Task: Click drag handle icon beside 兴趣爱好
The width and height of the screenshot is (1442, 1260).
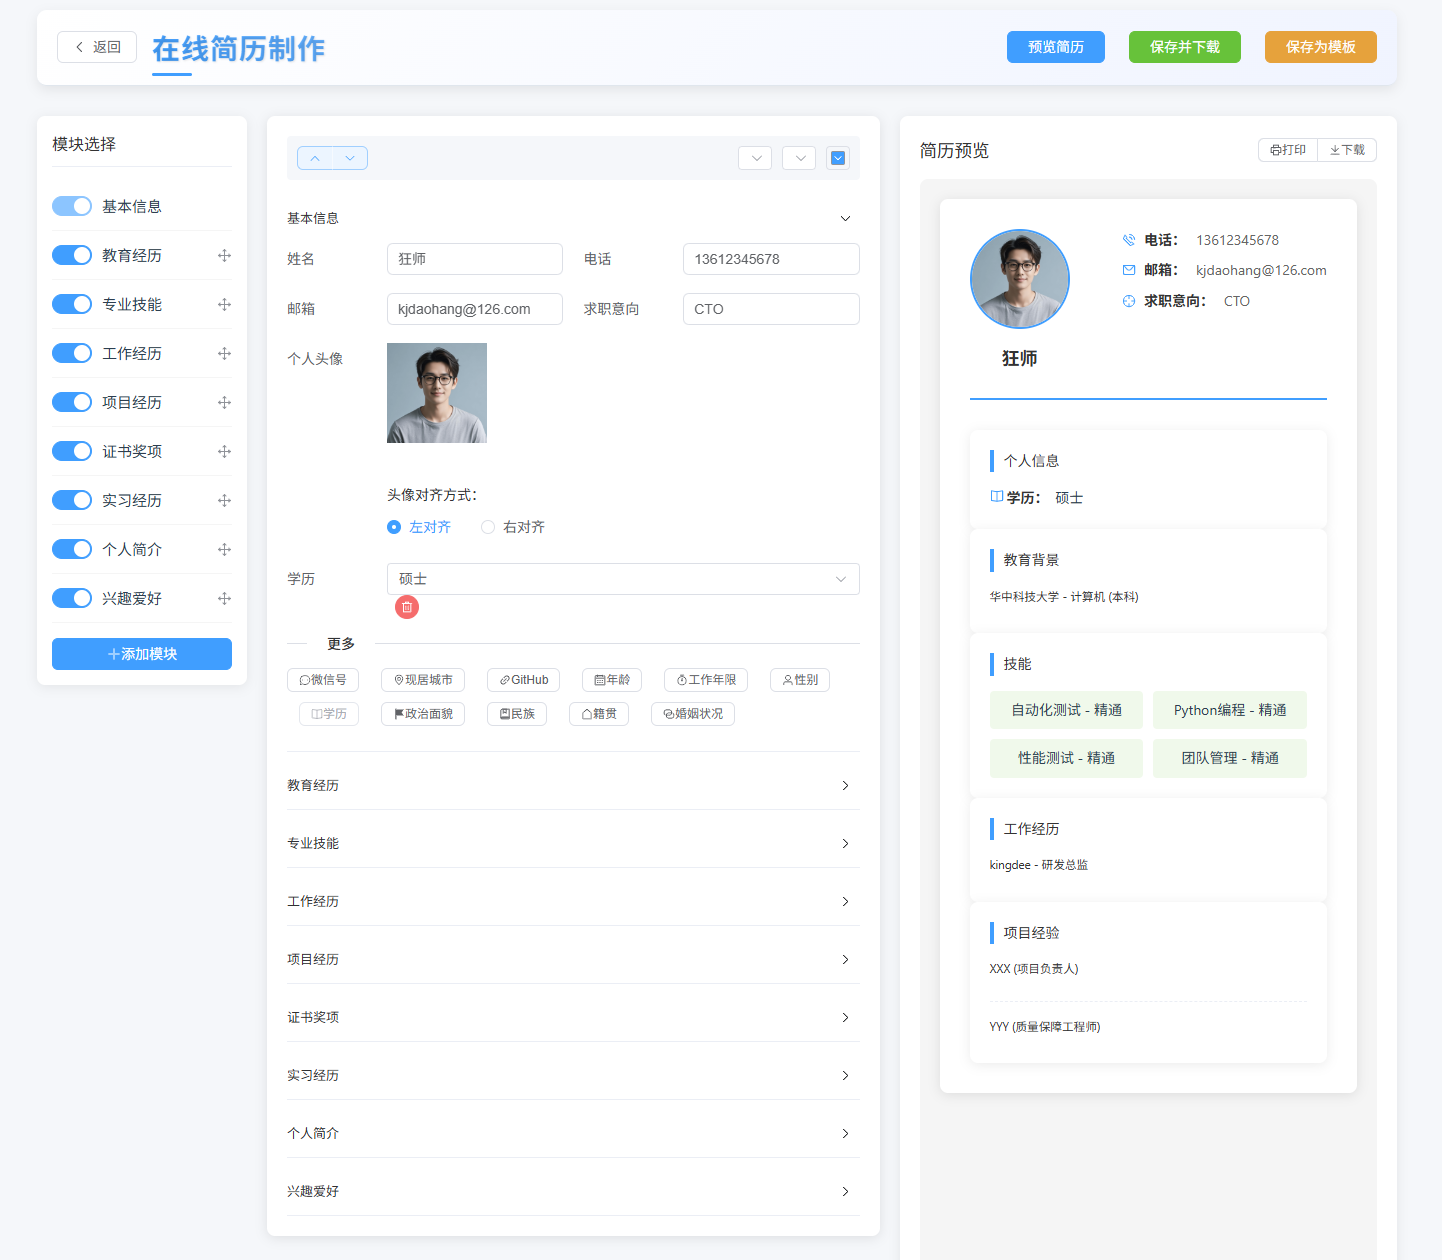Action: pos(224,599)
